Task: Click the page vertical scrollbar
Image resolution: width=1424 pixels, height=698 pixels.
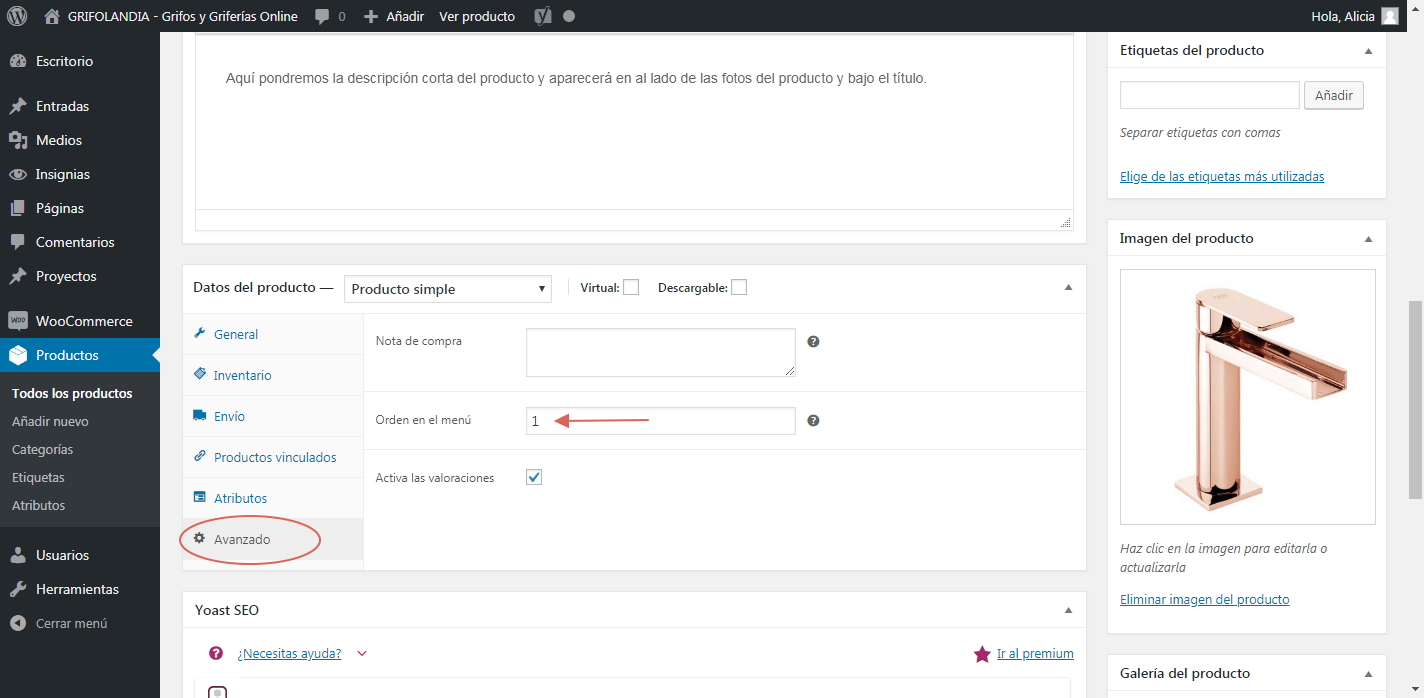Action: click(1415, 398)
